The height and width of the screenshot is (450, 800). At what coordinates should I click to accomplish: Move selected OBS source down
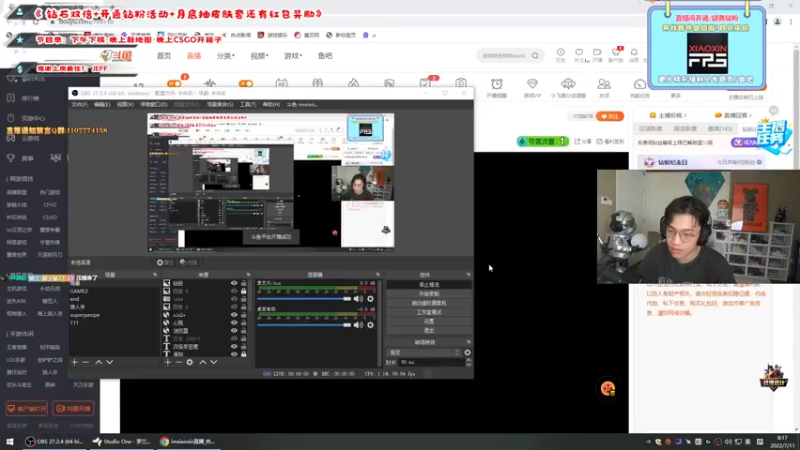214,362
